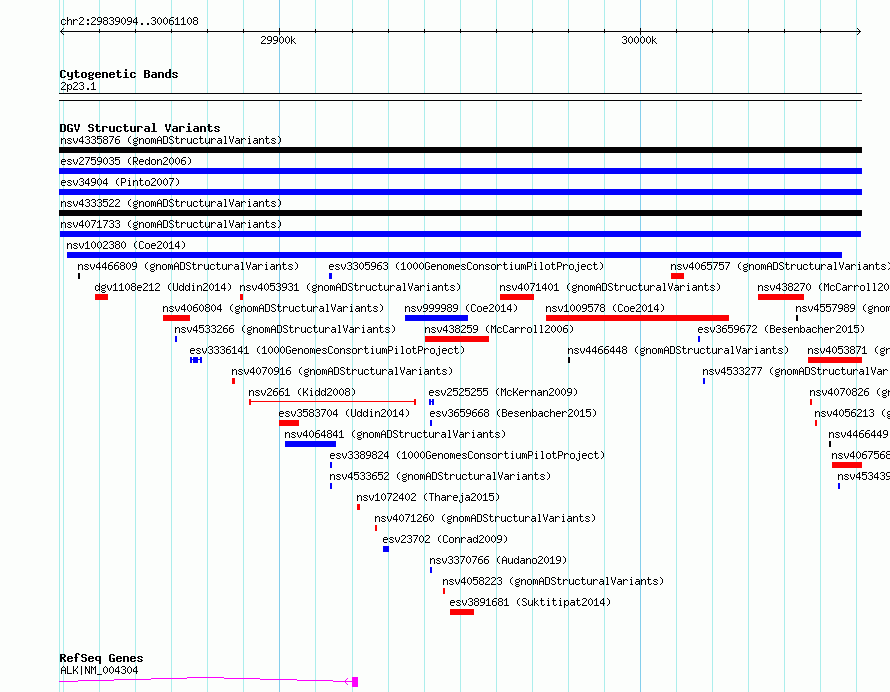890x692 pixels.
Task: Click the nsv4557989 variant label
Action: point(842,308)
